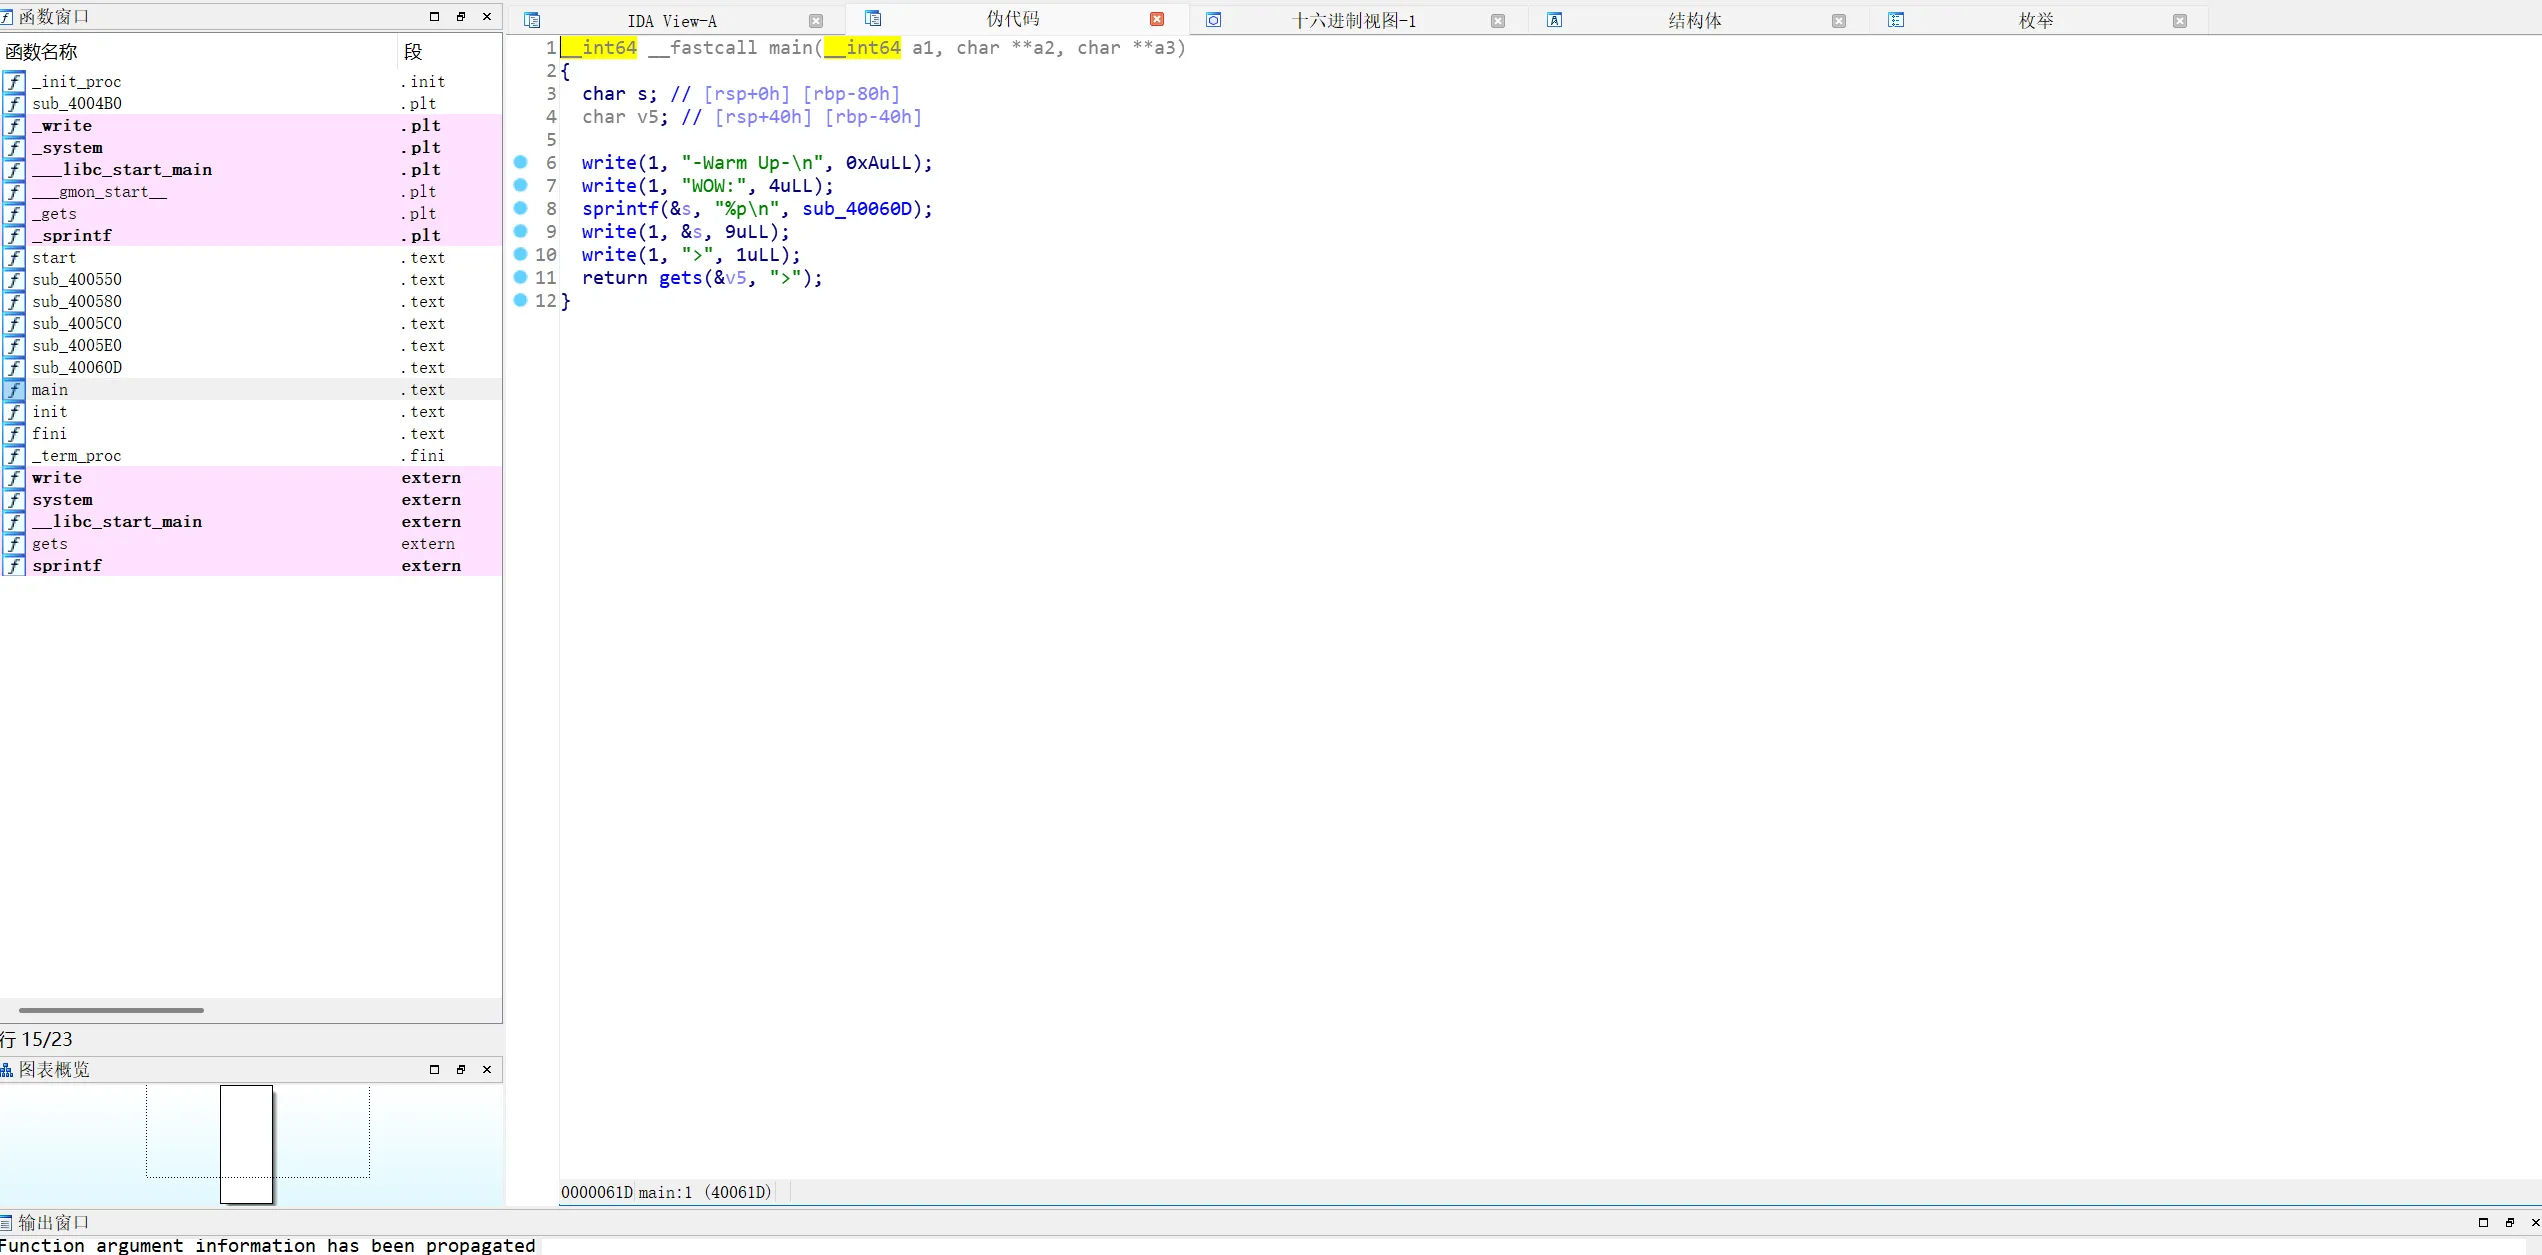Sort by 函数名称 column header
Image resolution: width=2542 pixels, height=1255 pixels.
coord(41,52)
